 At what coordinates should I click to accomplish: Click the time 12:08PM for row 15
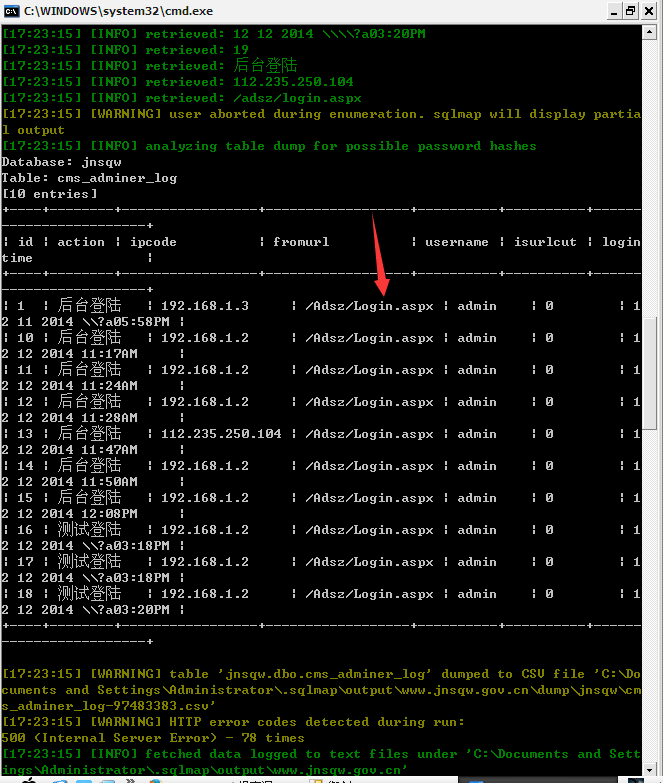pos(109,513)
